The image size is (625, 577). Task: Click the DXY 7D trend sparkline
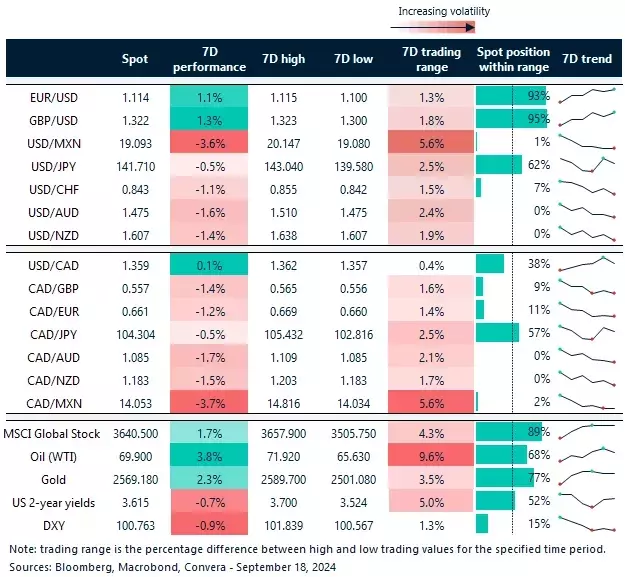(586, 524)
